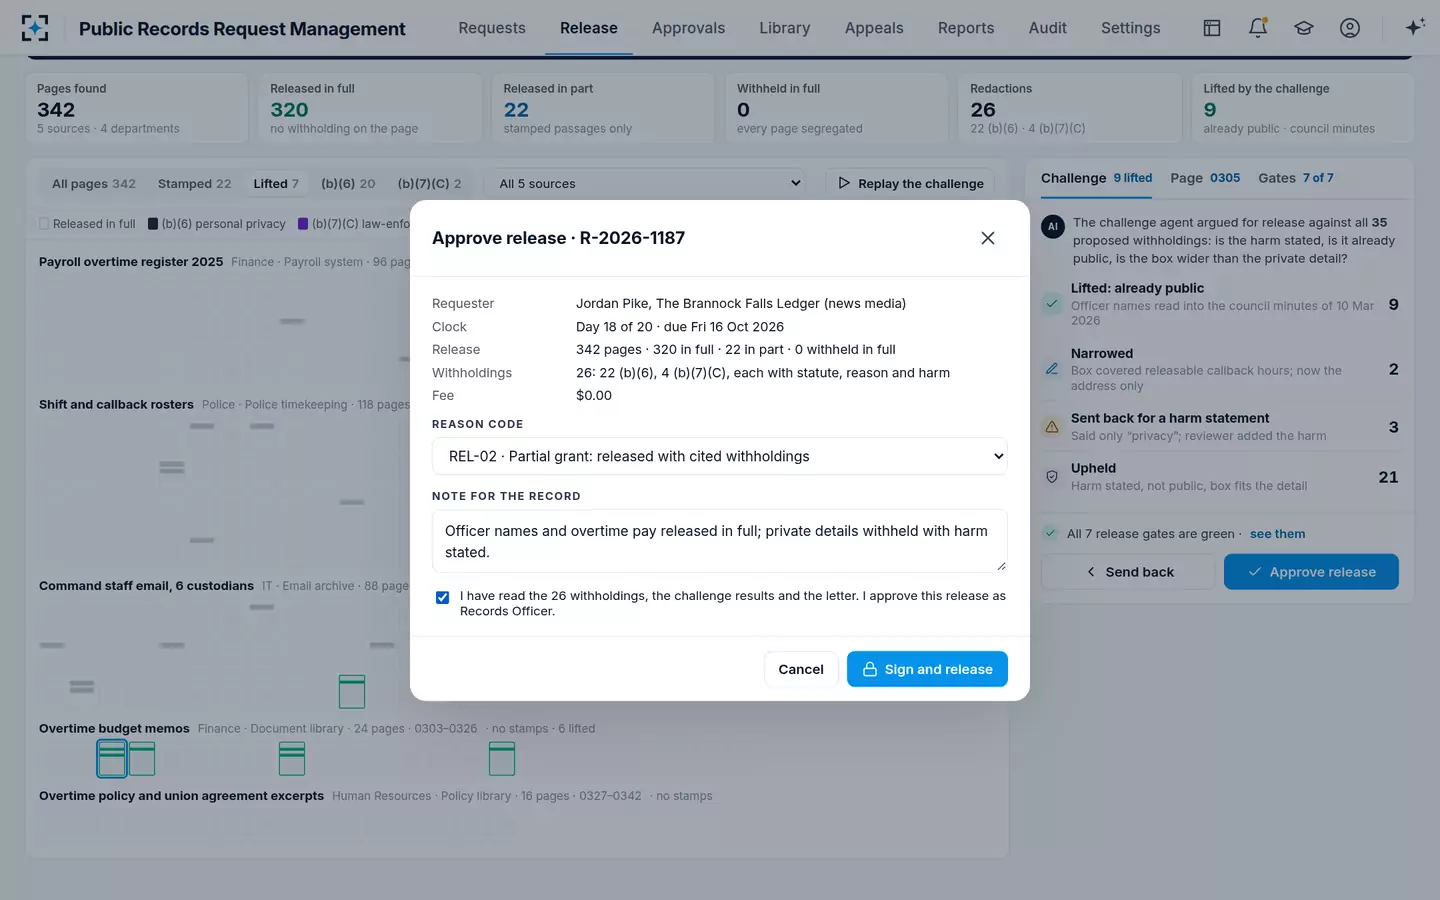Select the (b)(6) 20 filter
Image resolution: width=1440 pixels, height=900 pixels.
click(348, 184)
